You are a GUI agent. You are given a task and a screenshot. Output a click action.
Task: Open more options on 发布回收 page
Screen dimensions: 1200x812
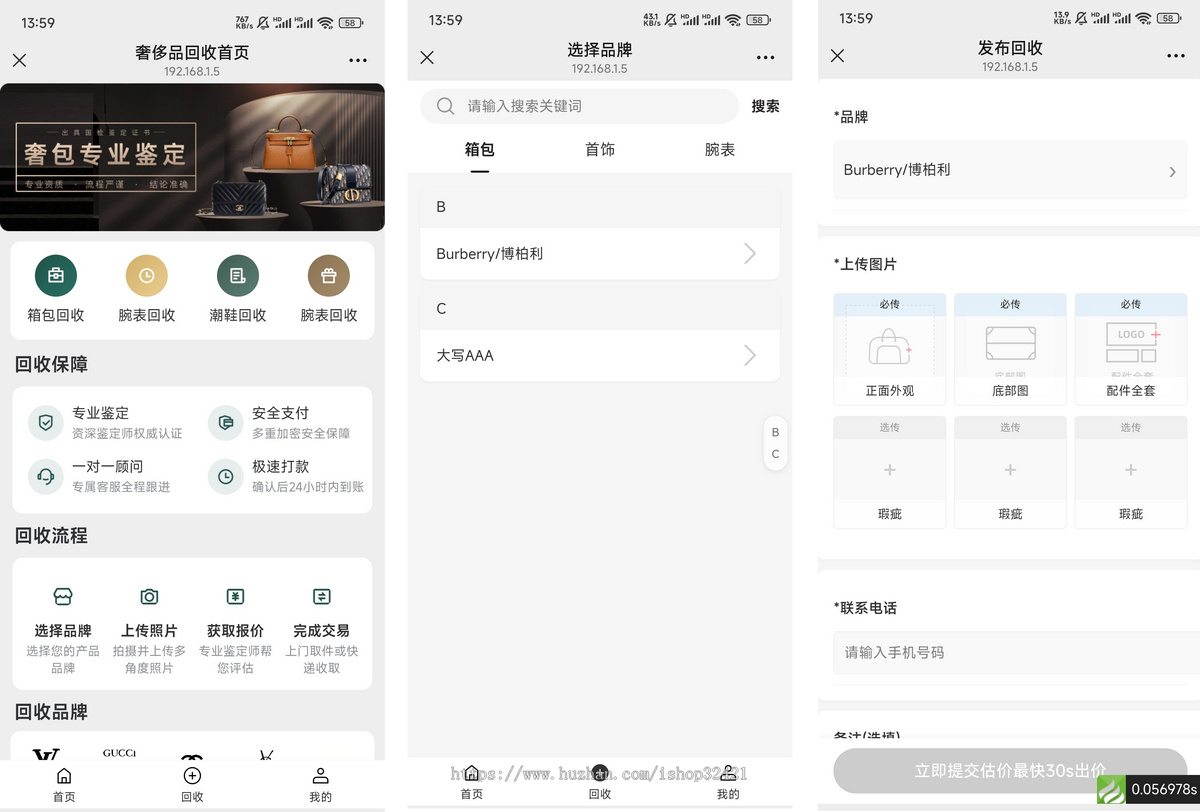coord(1176,55)
